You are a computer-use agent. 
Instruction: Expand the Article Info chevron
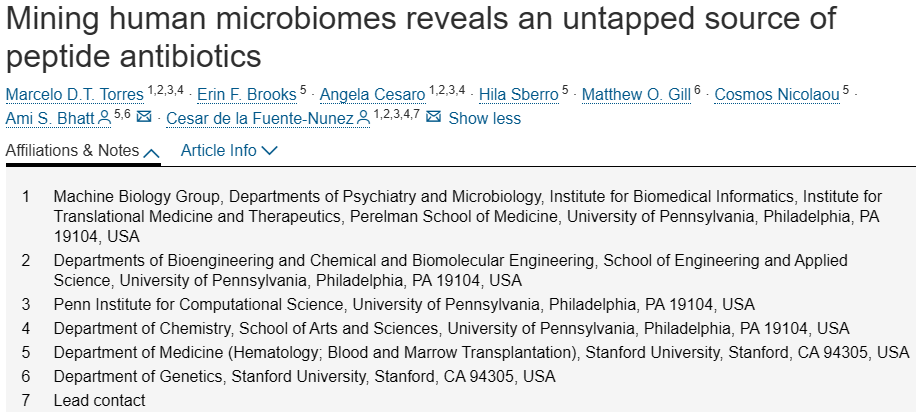coord(269,151)
